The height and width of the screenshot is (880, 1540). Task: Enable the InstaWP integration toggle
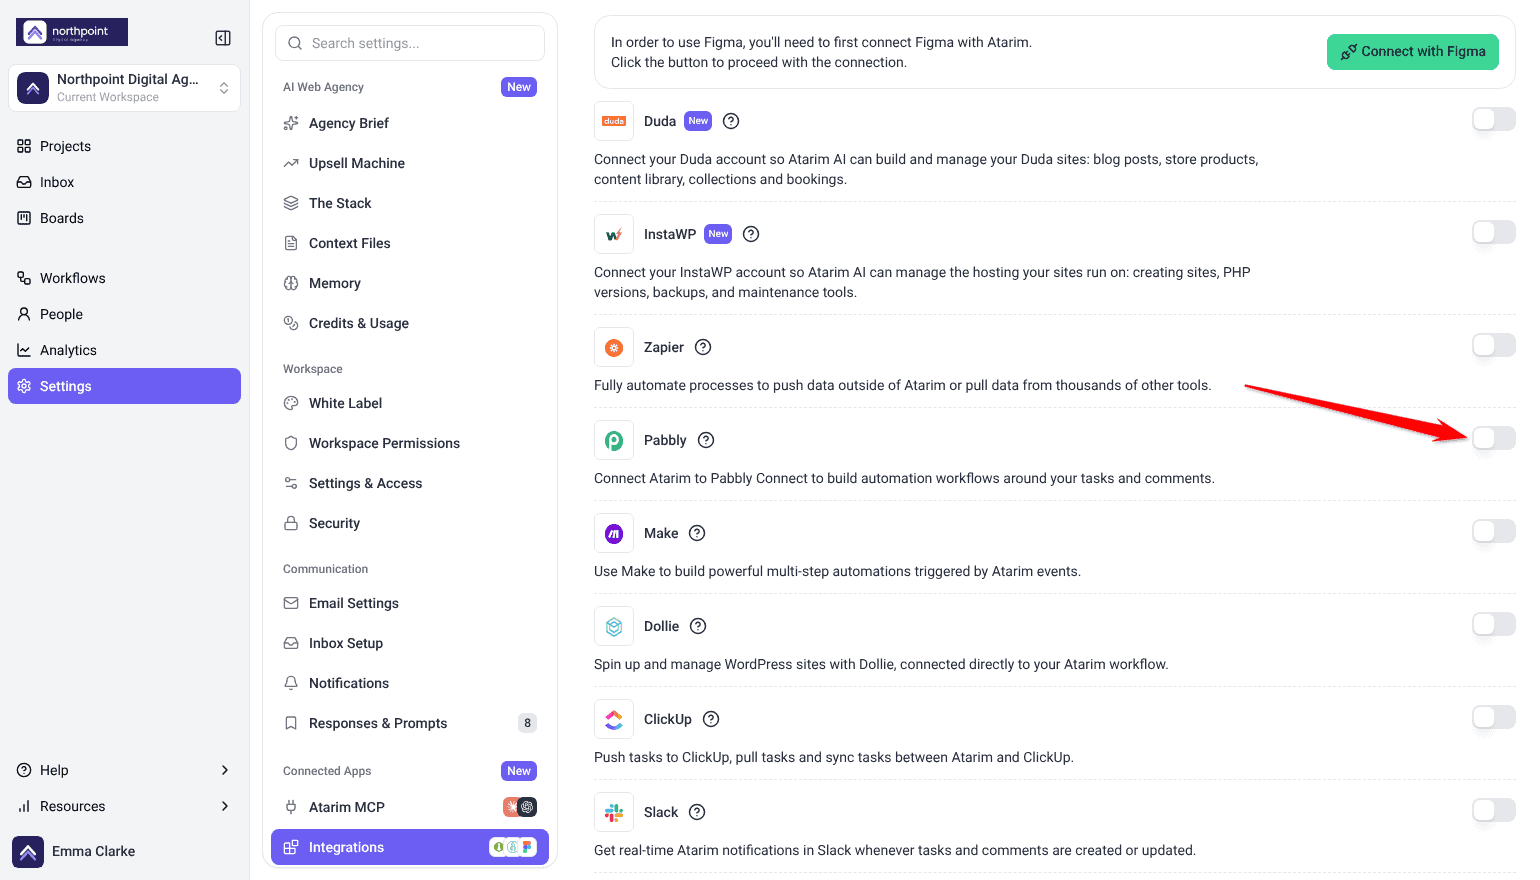tap(1494, 232)
